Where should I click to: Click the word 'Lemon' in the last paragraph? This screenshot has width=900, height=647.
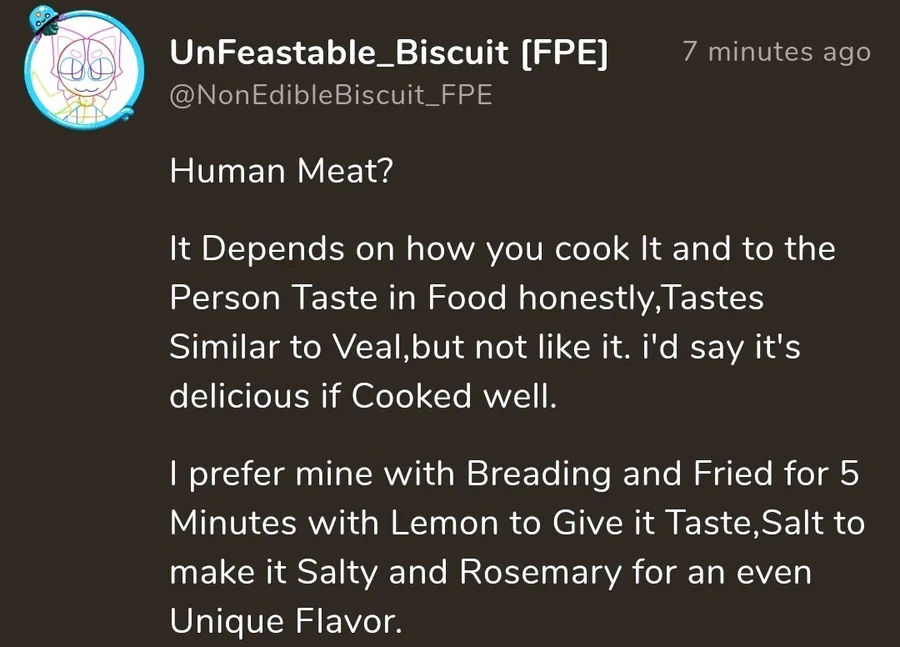point(444,523)
